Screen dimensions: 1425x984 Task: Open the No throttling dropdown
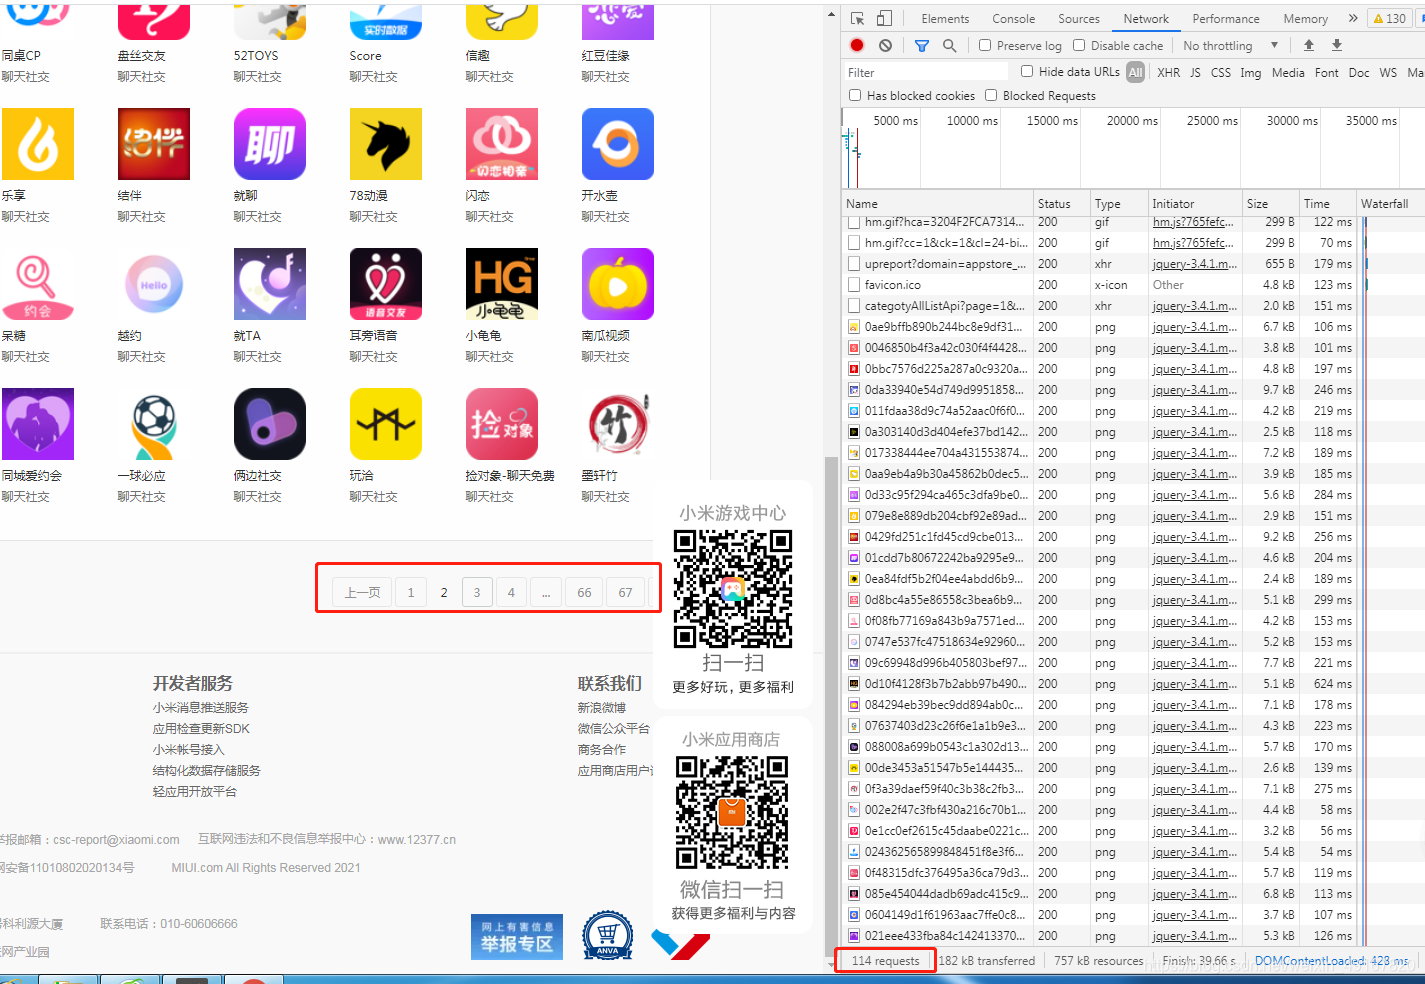[x=1230, y=45]
